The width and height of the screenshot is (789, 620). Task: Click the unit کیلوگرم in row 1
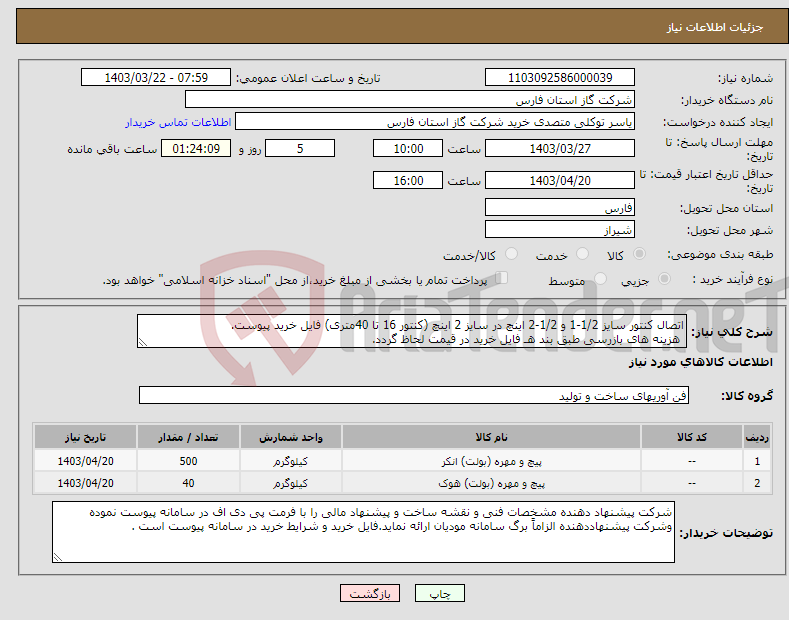pyautogui.click(x=291, y=461)
